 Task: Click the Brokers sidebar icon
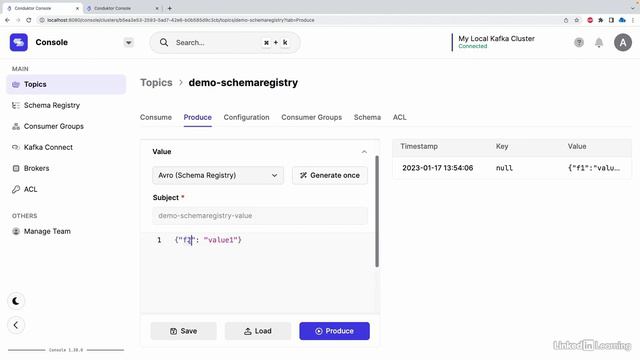pos(16,168)
